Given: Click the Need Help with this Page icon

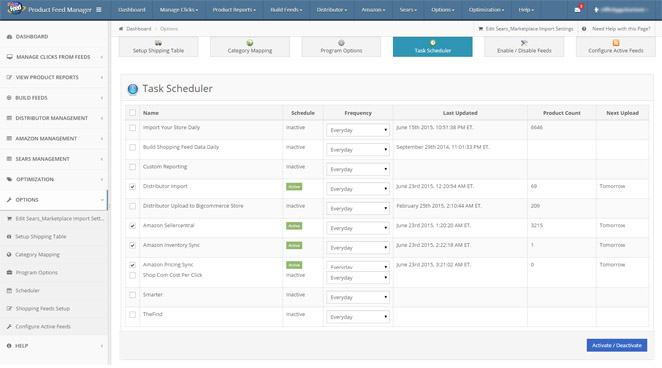Looking at the screenshot, I should [584, 29].
